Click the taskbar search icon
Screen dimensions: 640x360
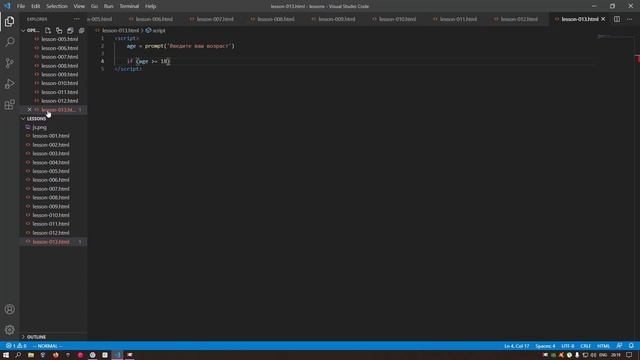click(18, 355)
